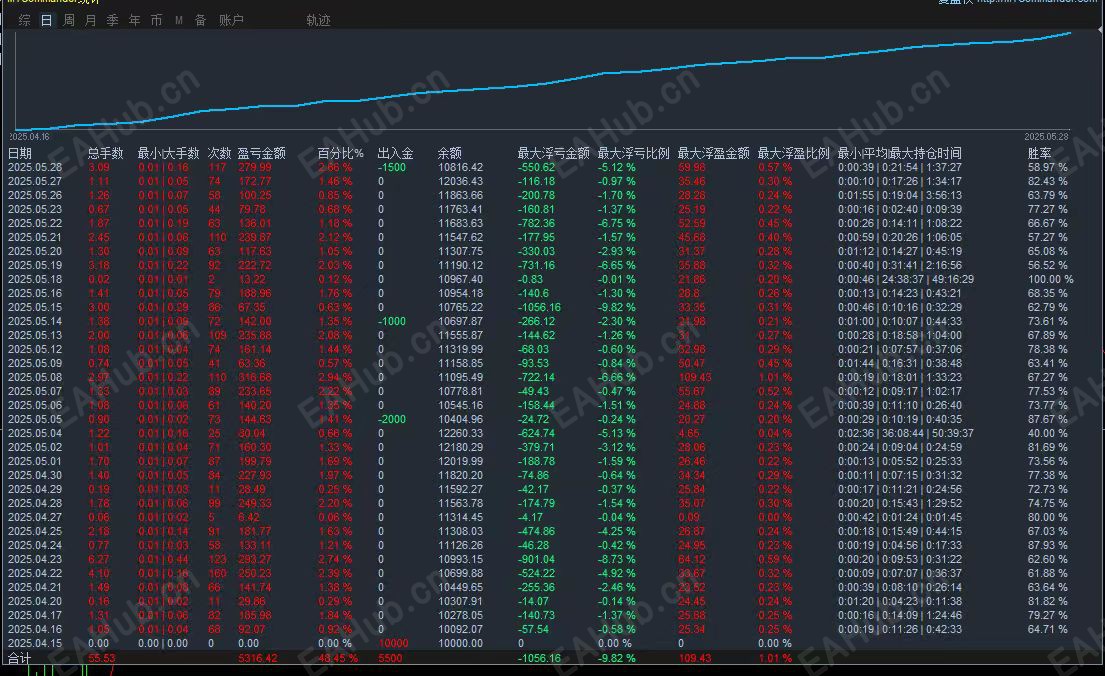
Task: Click holding time 0:00:46 | 24:38:37 | 49:16:29
Action: pos(906,279)
